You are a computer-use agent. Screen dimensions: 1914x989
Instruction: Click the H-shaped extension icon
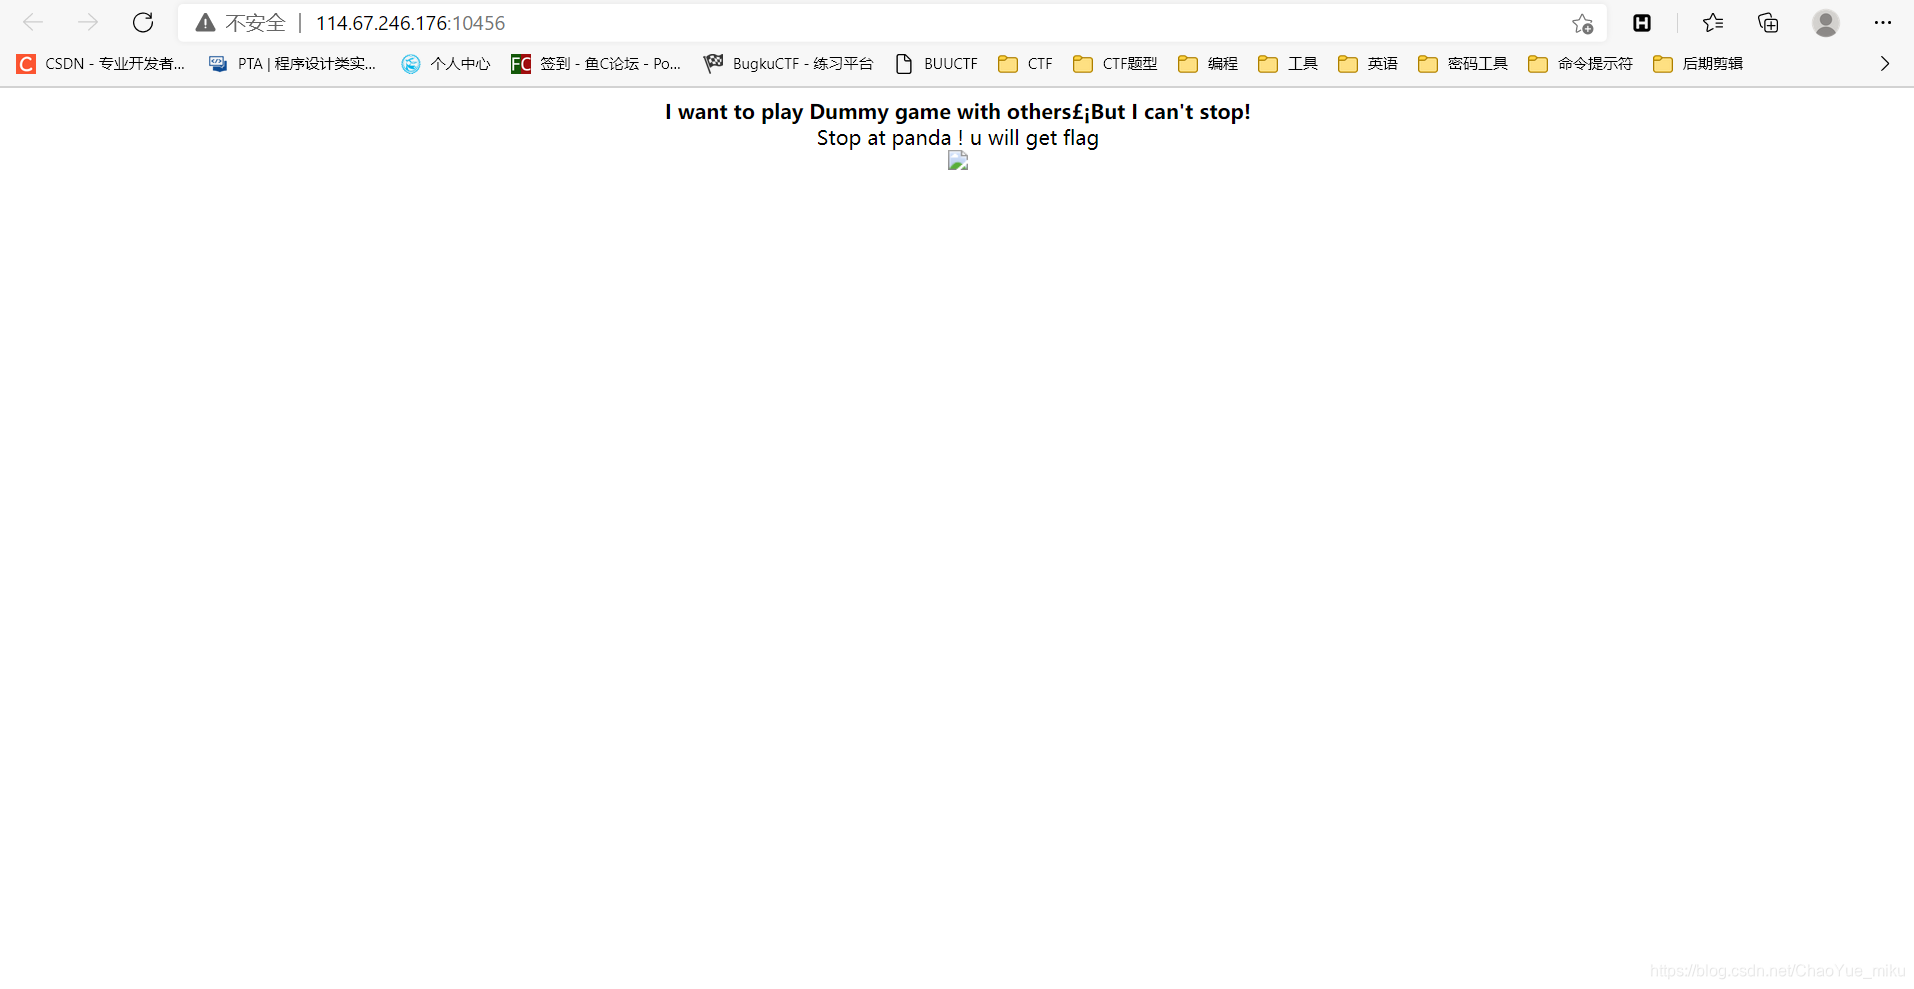(x=1642, y=22)
